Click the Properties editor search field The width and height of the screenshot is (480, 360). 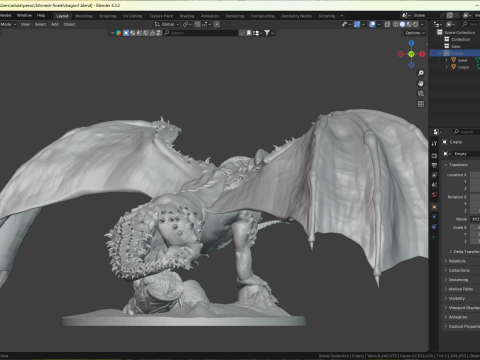(x=466, y=132)
